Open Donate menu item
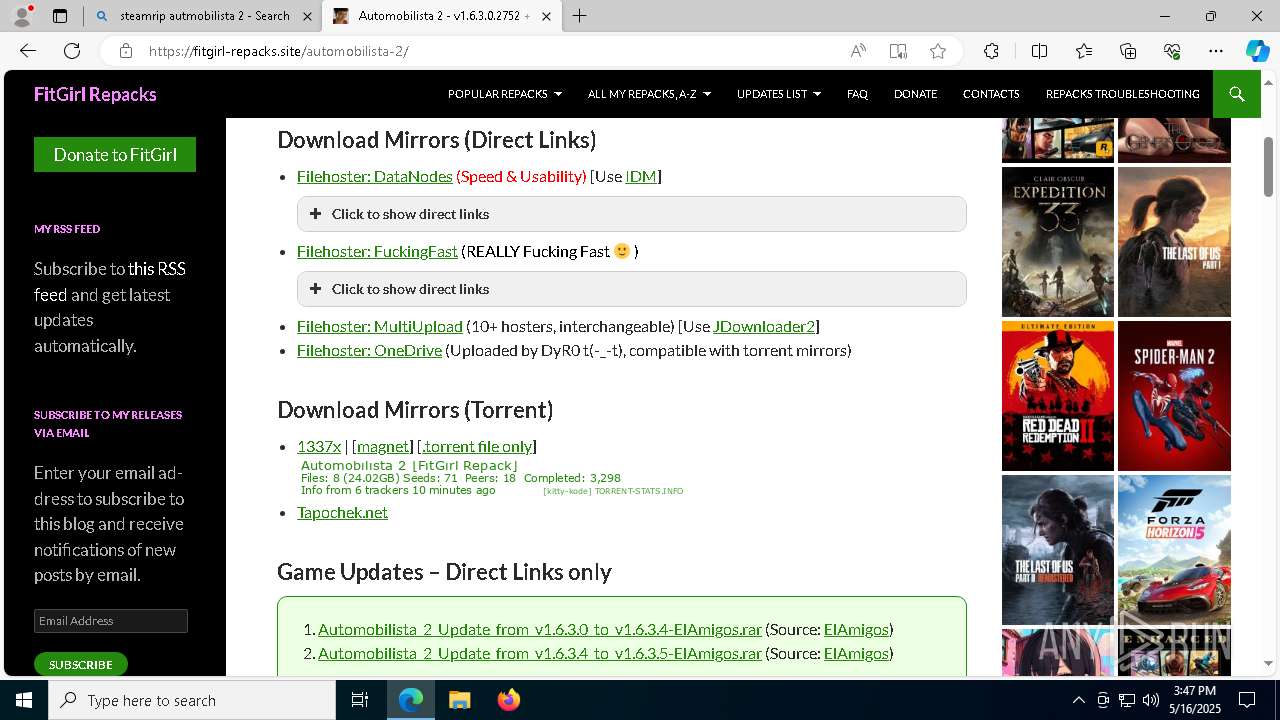Viewport: 1280px width, 720px height. (x=915, y=94)
